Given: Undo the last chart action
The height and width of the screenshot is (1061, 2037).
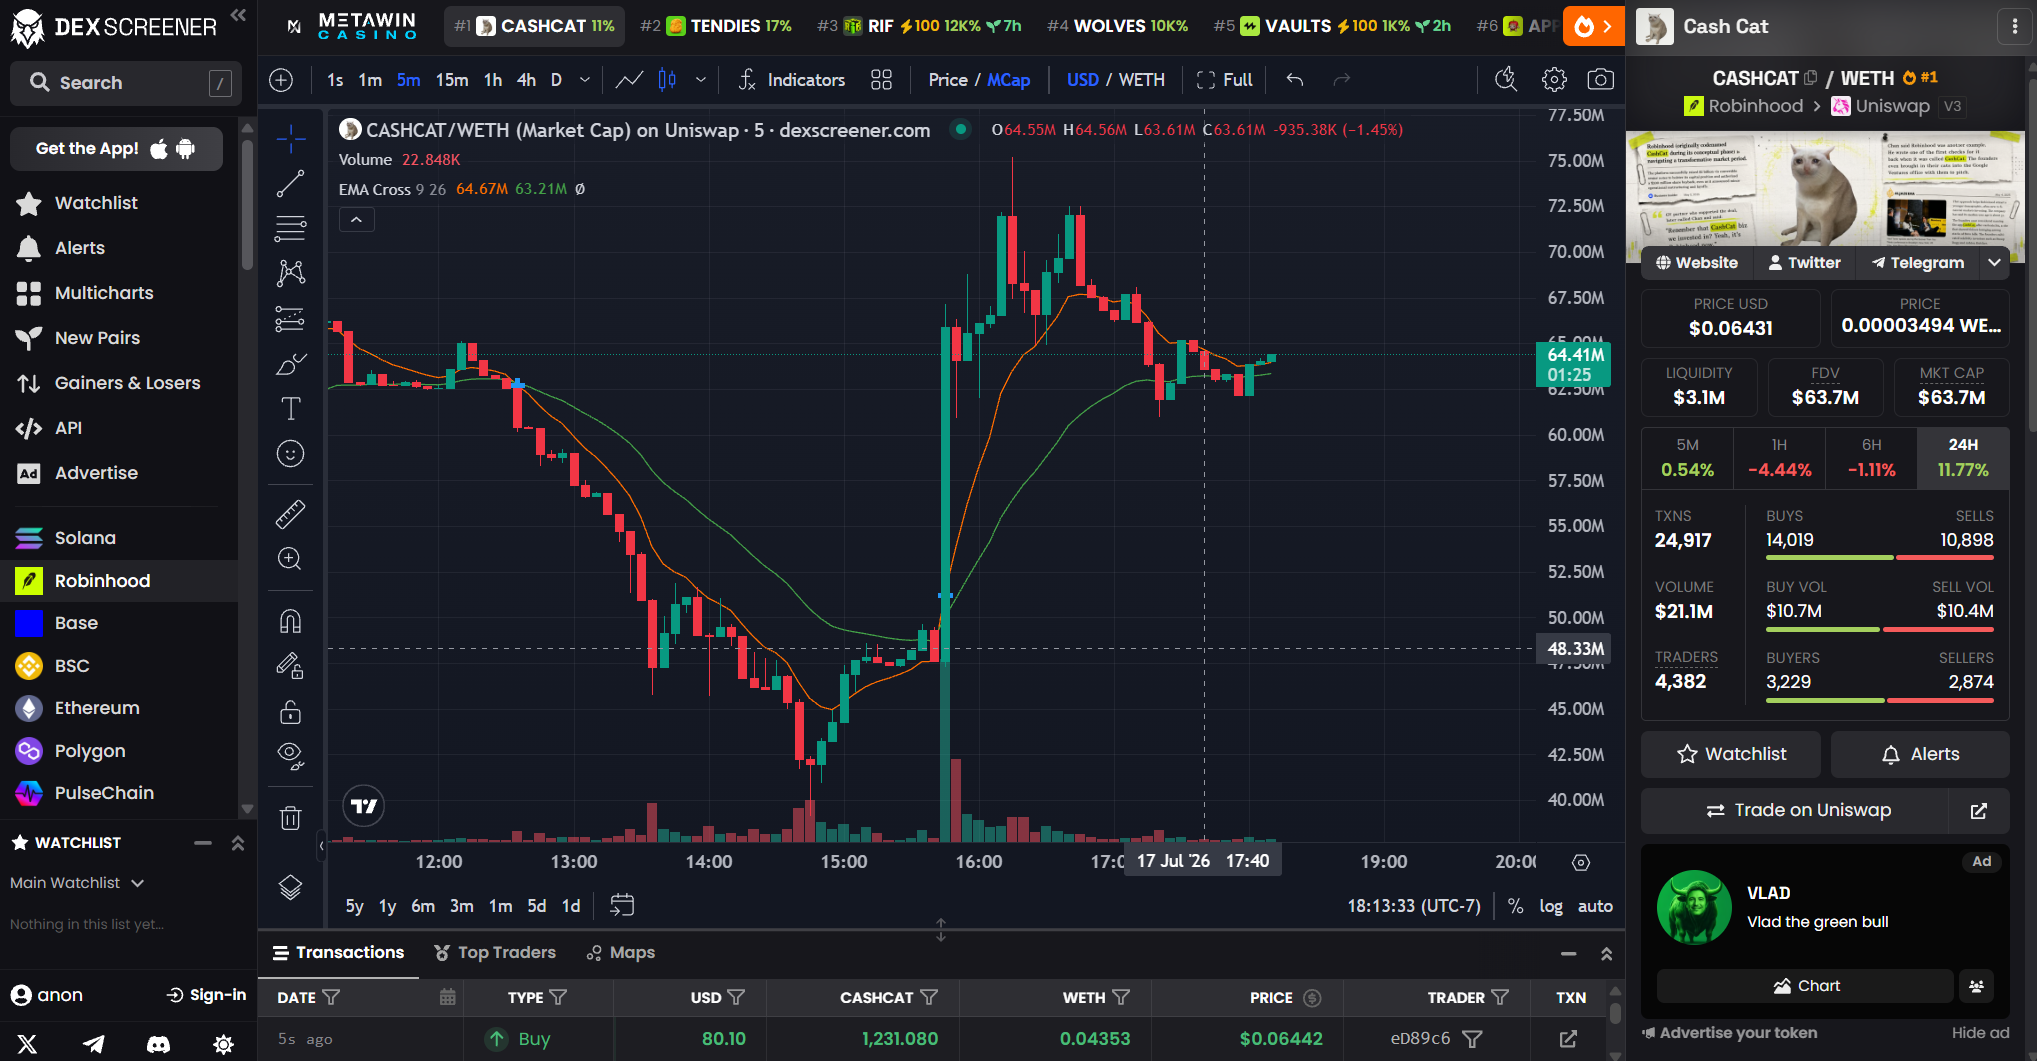Looking at the screenshot, I should [1295, 80].
